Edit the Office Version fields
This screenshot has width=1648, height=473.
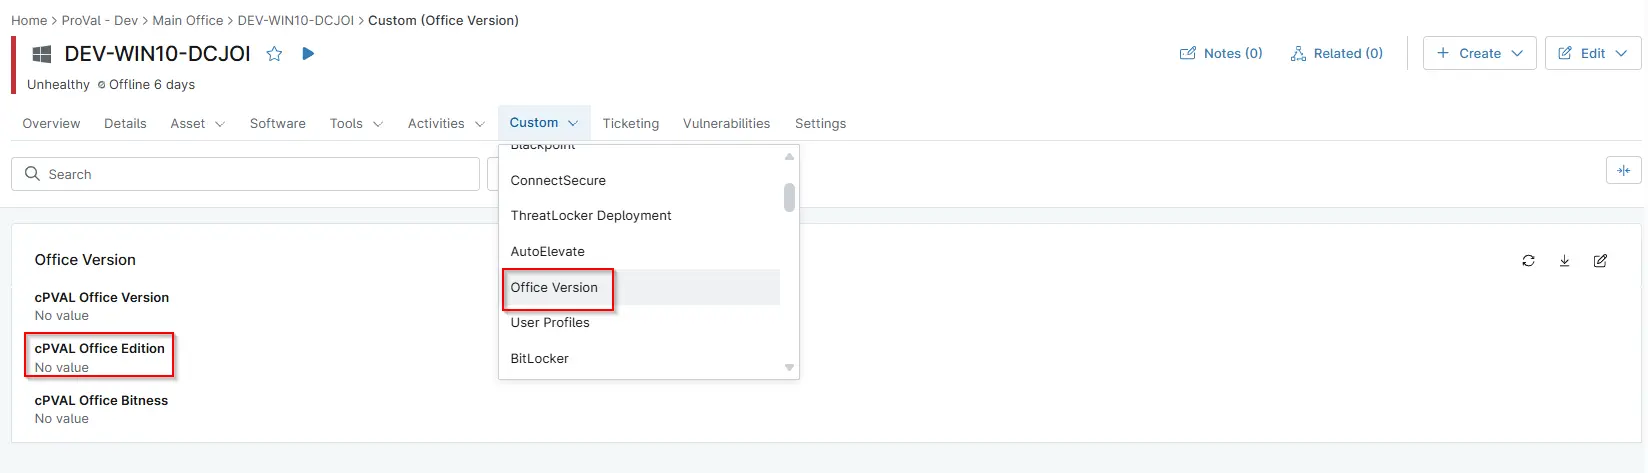click(1600, 261)
